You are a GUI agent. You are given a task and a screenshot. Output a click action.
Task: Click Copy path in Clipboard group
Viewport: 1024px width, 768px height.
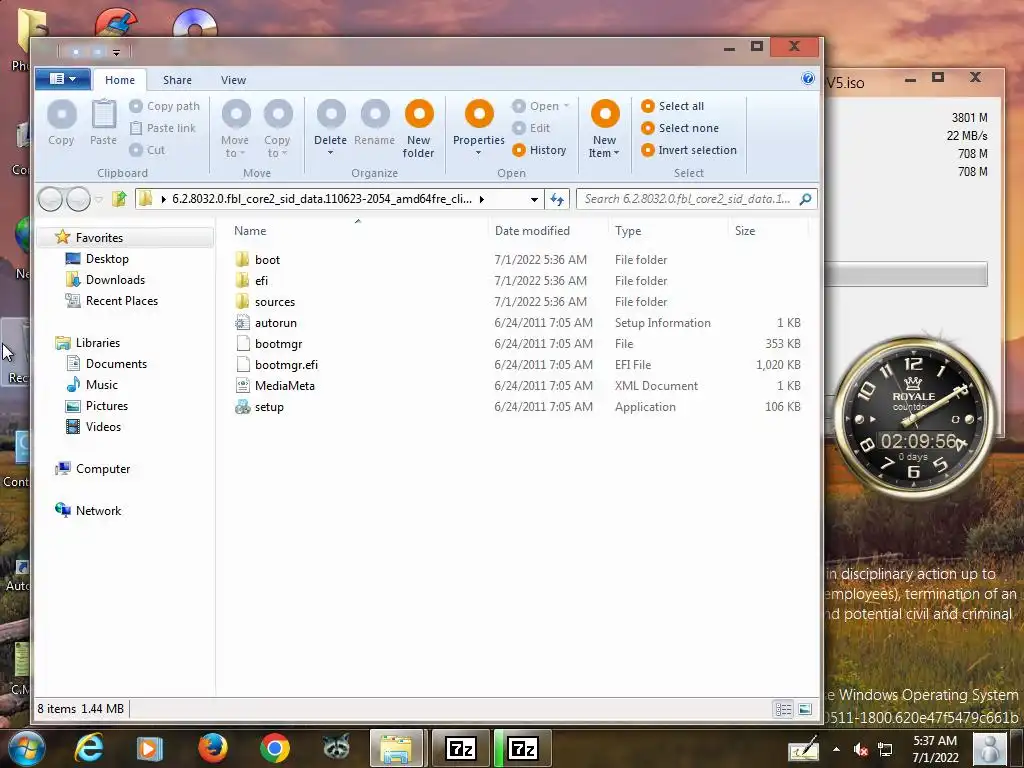[165, 106]
